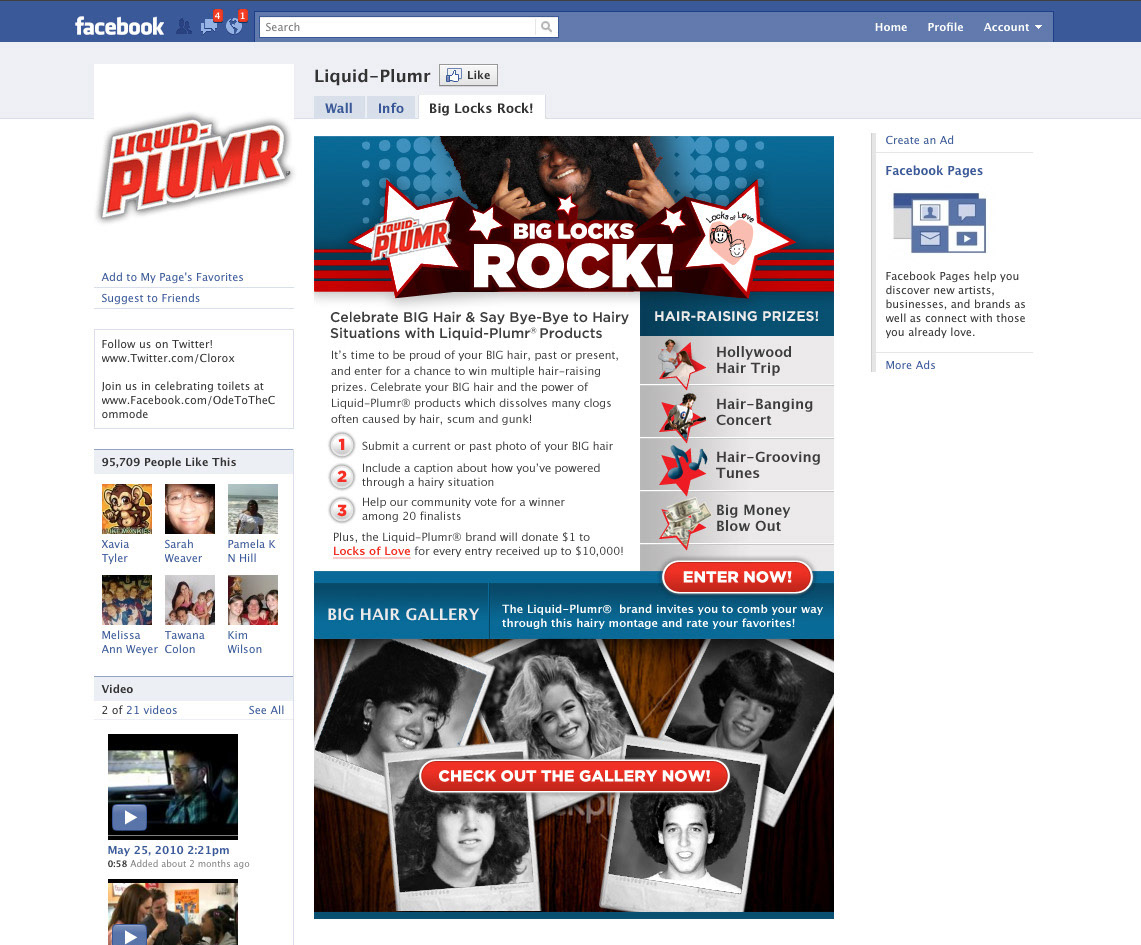
Task: Click the search magnifier icon
Action: point(546,27)
